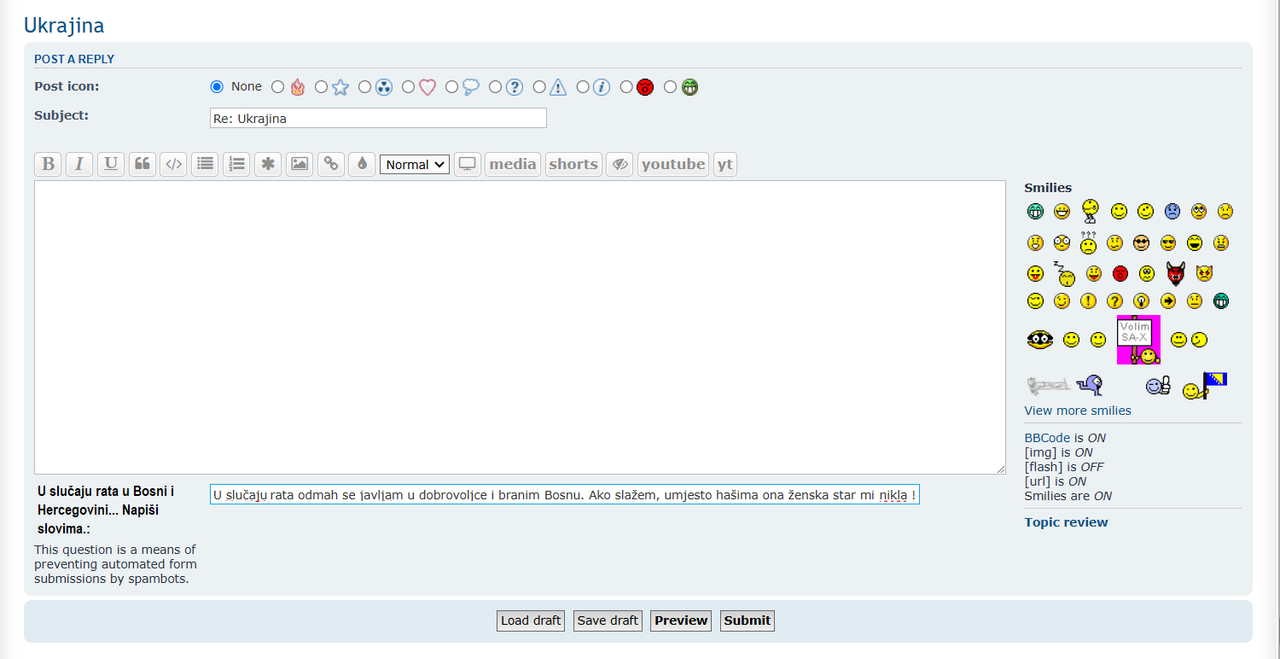The image size is (1280, 659).
Task: Insert a list item asterisk
Action: click(x=267, y=164)
